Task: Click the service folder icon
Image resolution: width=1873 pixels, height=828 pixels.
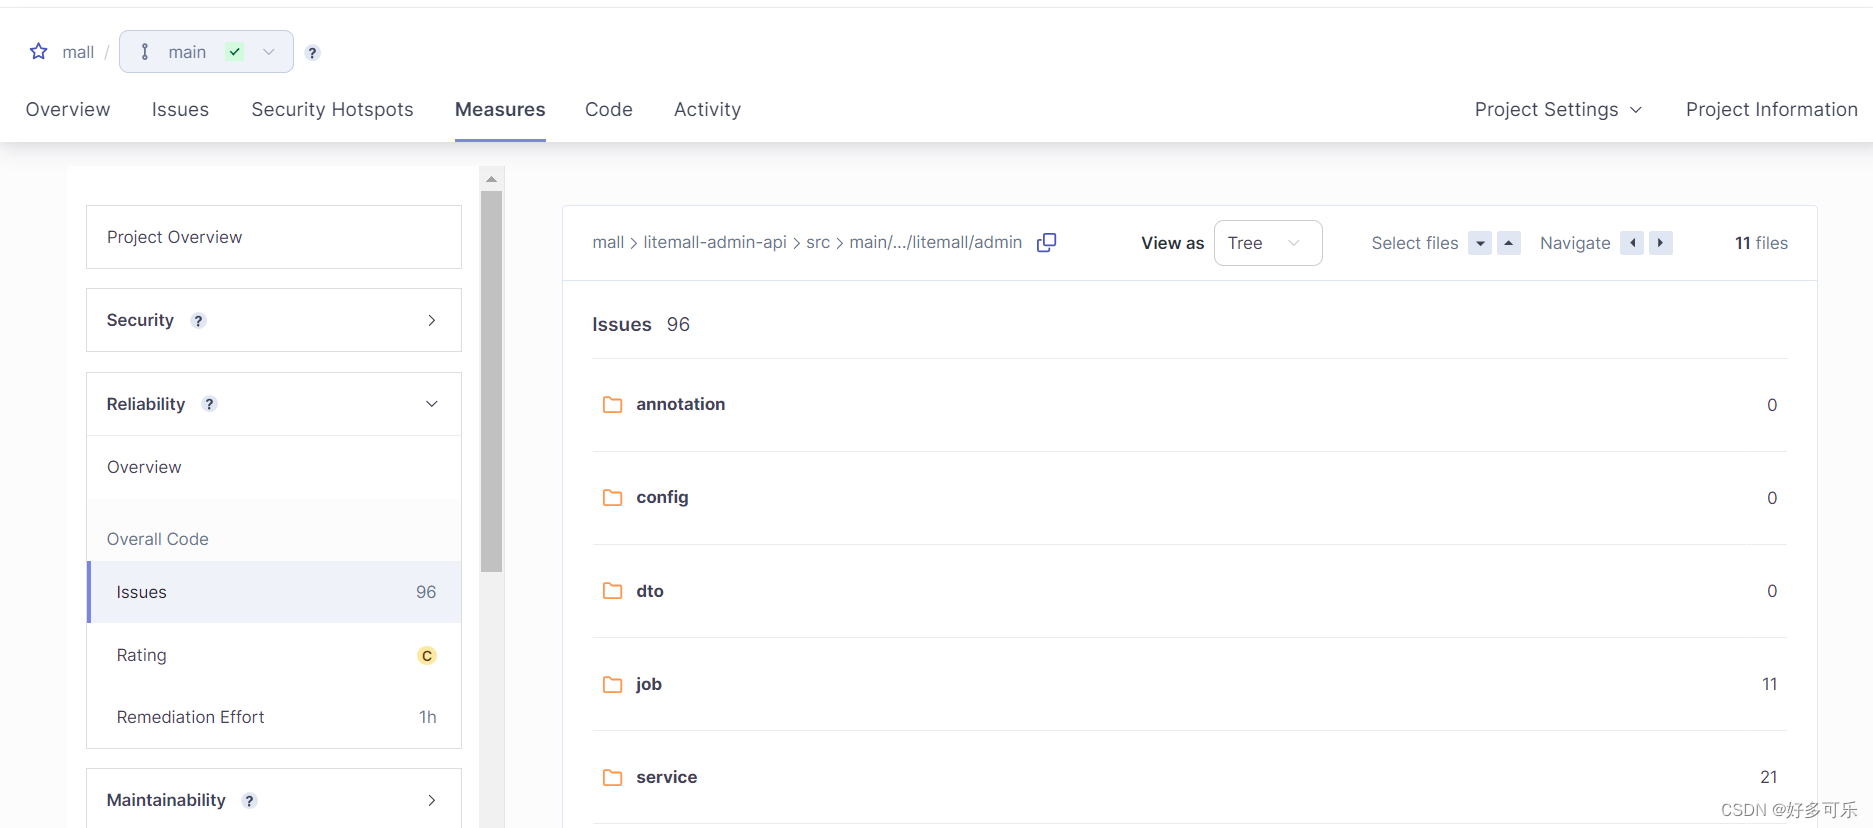Action: click(x=612, y=777)
